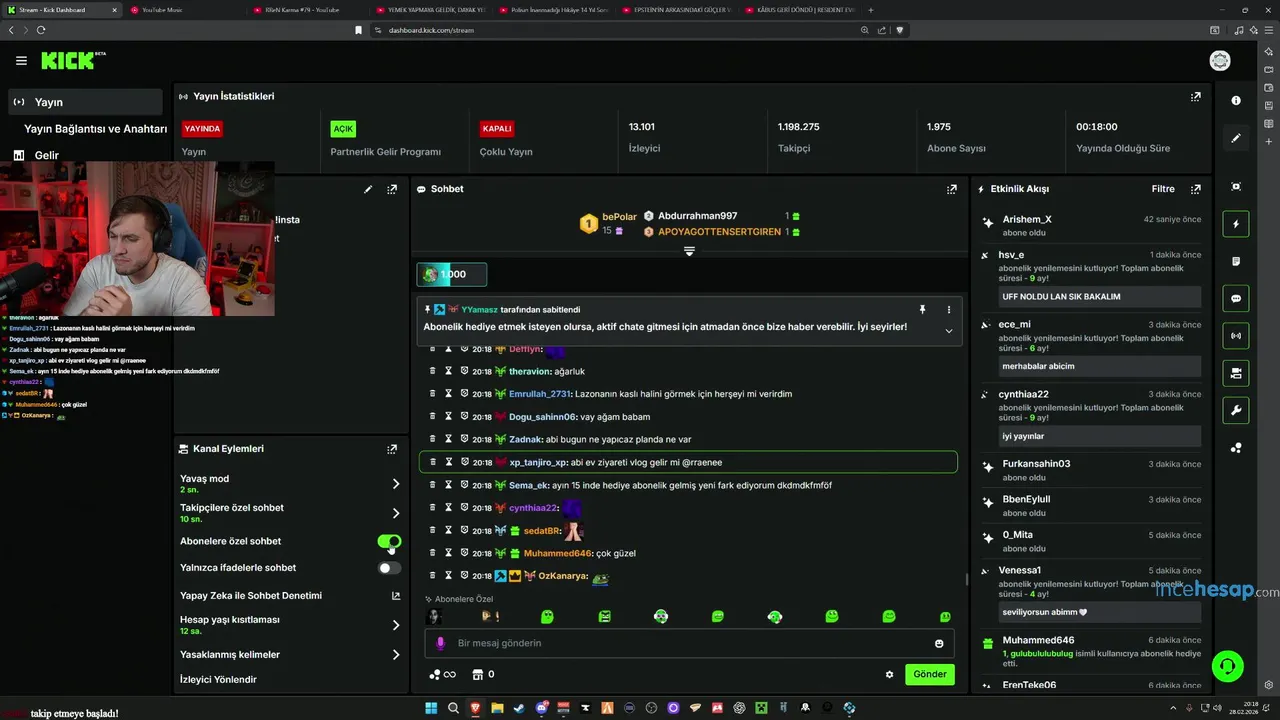Image resolution: width=1280 pixels, height=720 pixels.
Task: Click the green headset support button
Action: pyautogui.click(x=1227, y=665)
